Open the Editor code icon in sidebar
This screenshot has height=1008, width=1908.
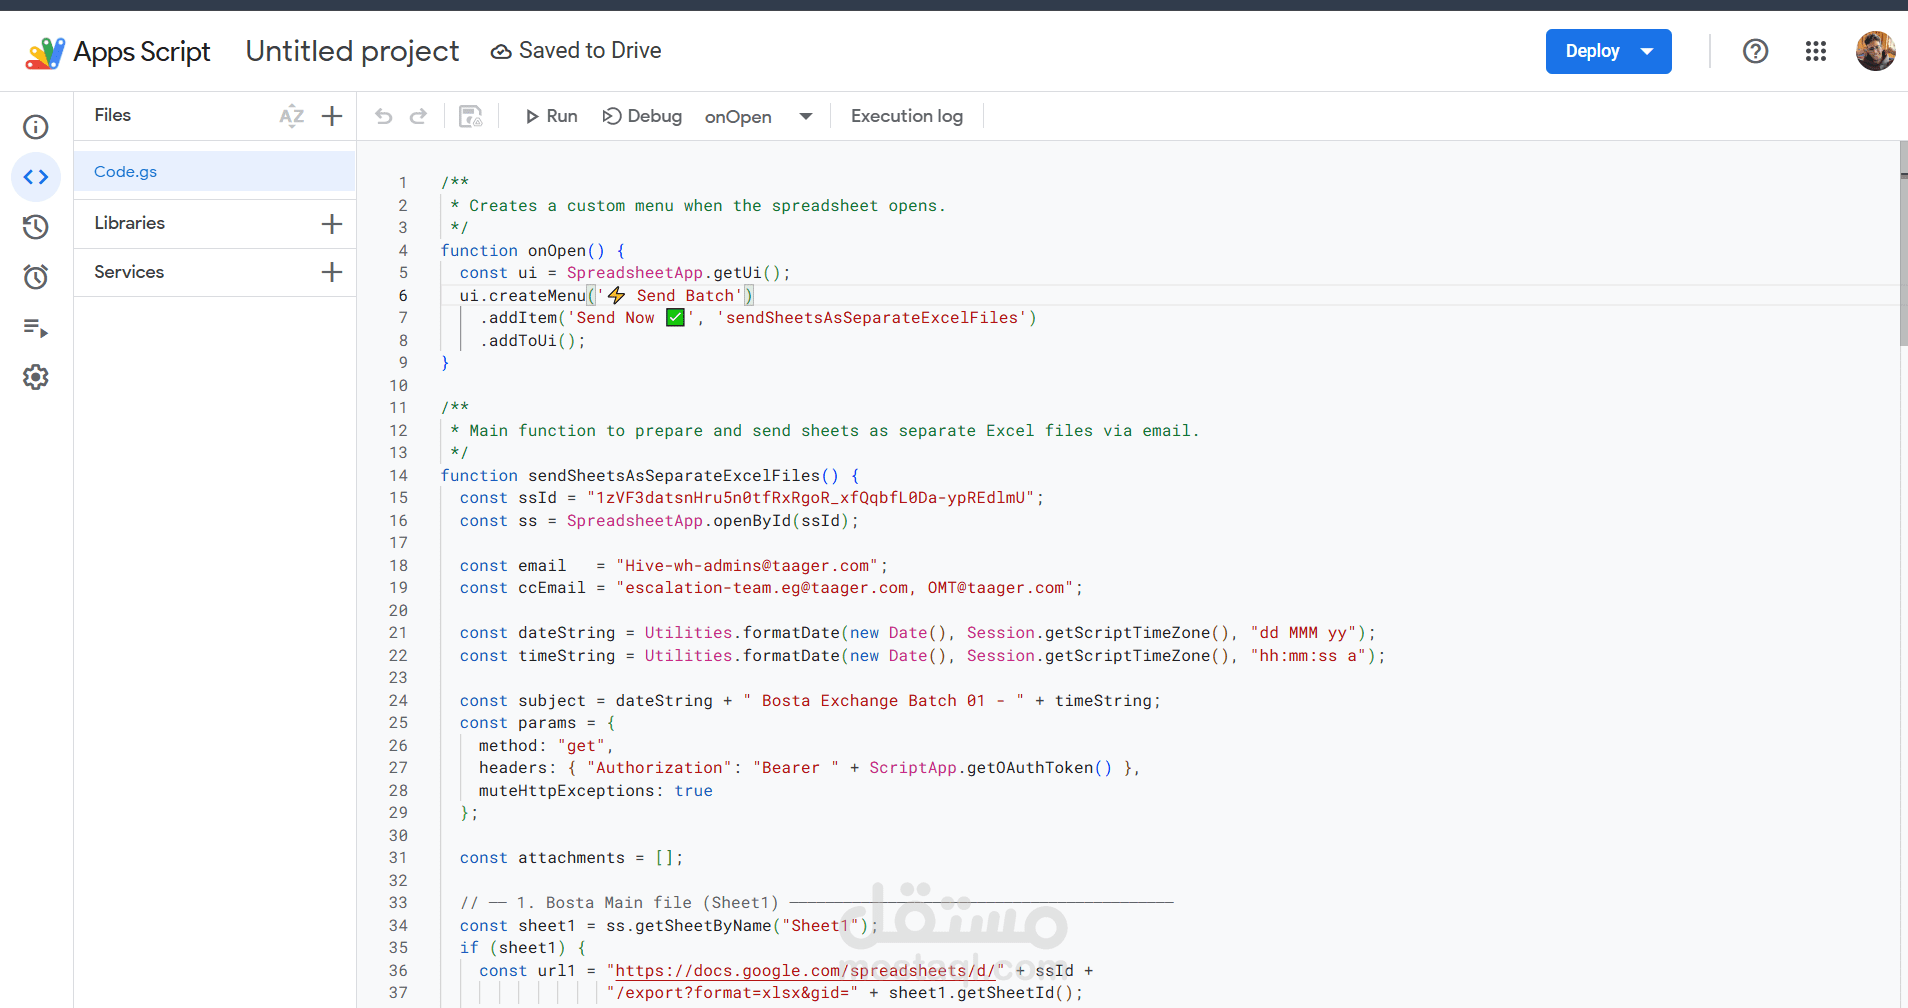(x=36, y=177)
